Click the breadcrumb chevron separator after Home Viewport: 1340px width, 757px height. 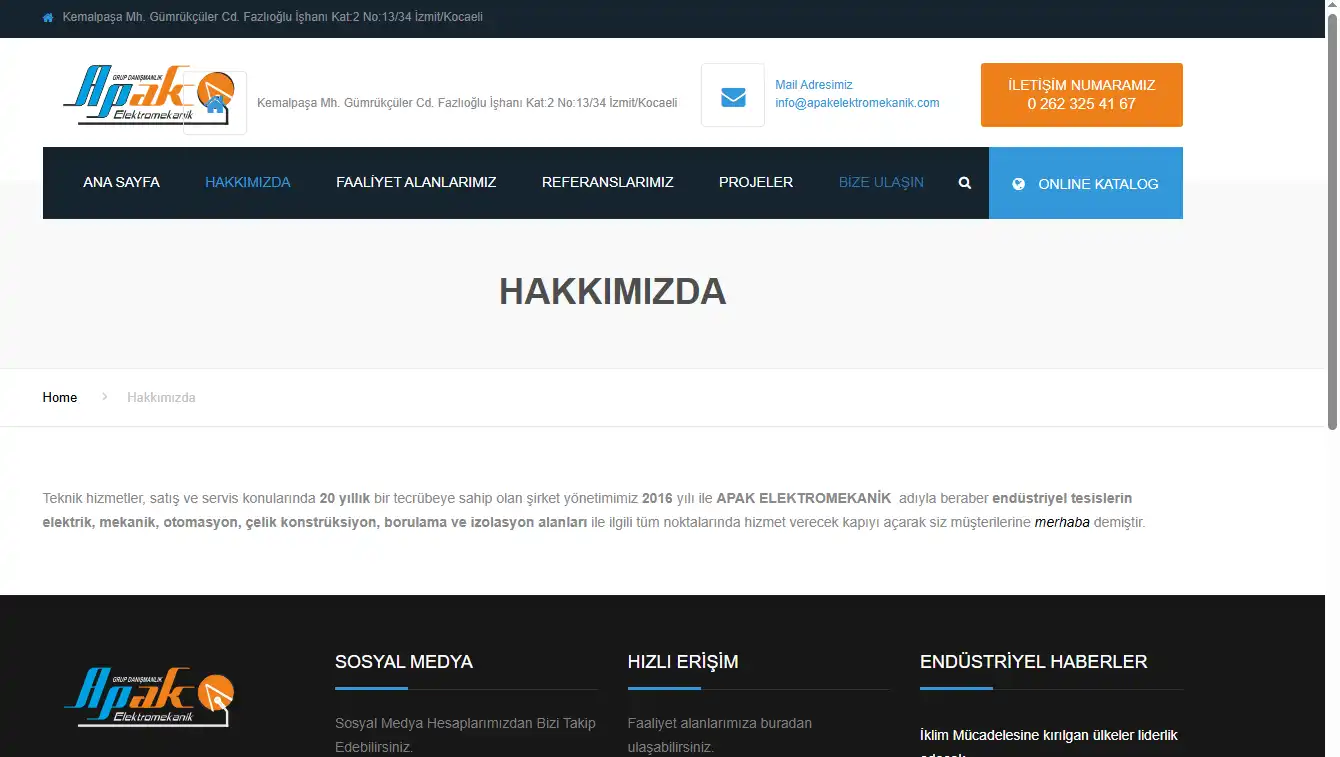tap(104, 397)
